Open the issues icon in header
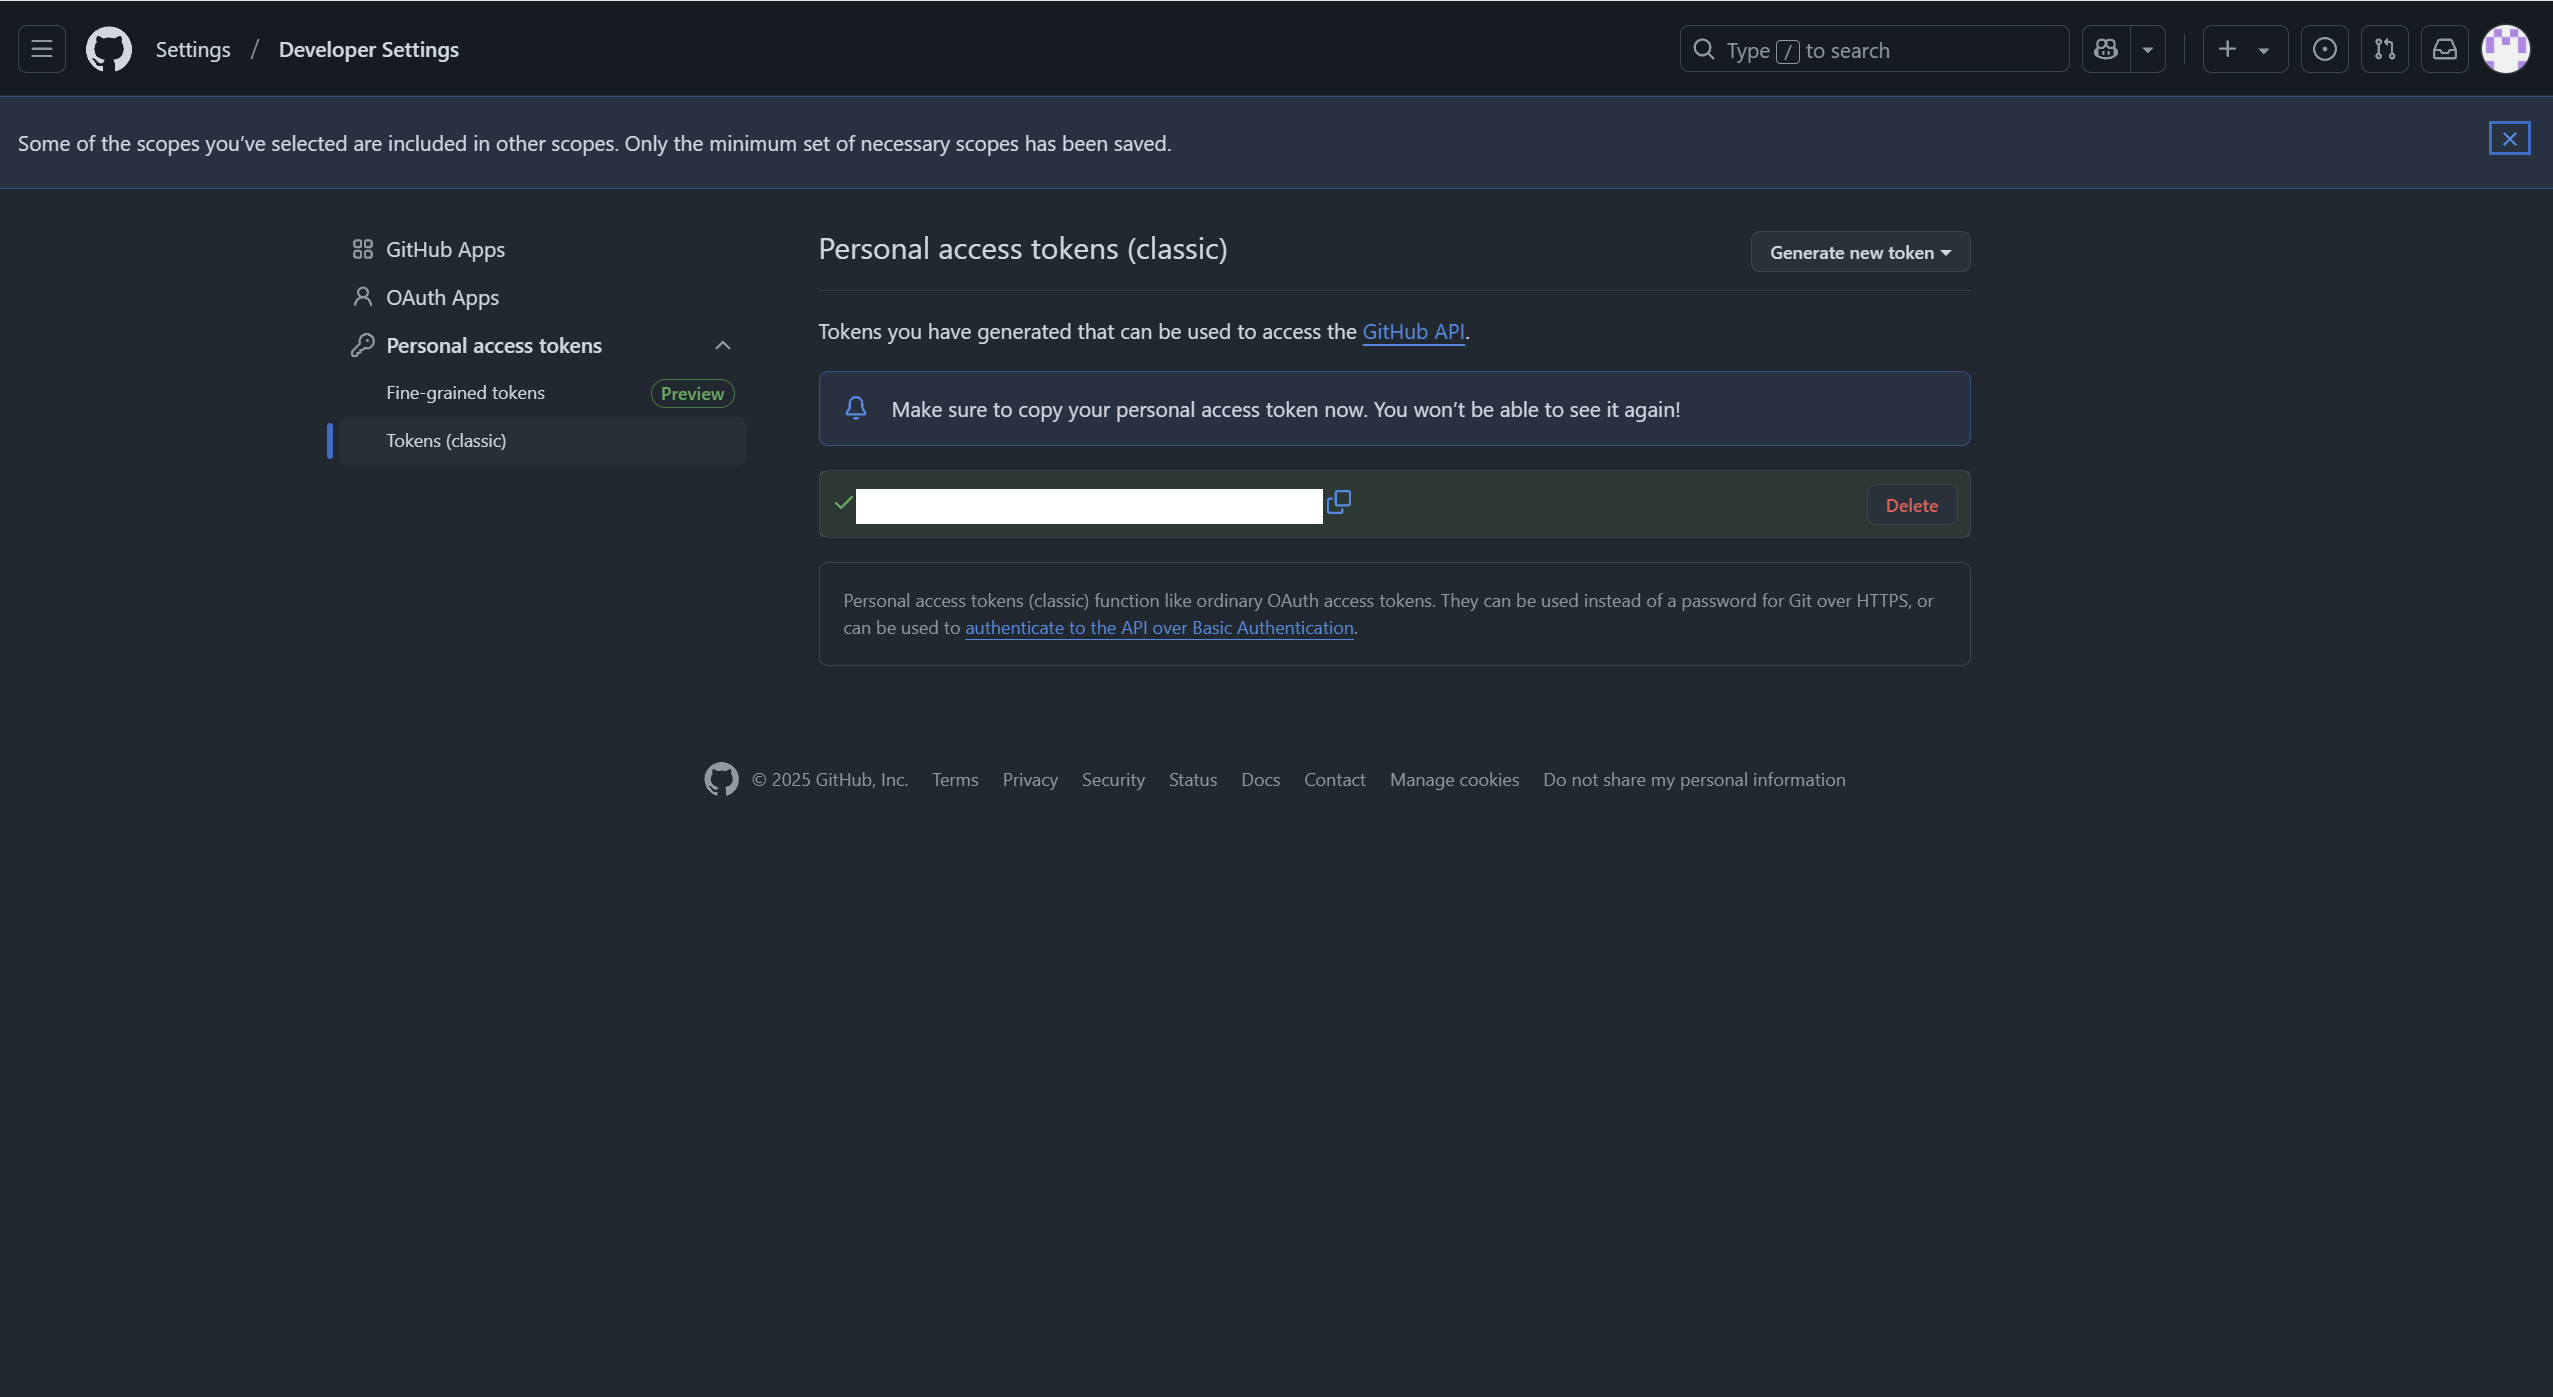The width and height of the screenshot is (2553, 1397). (2325, 49)
